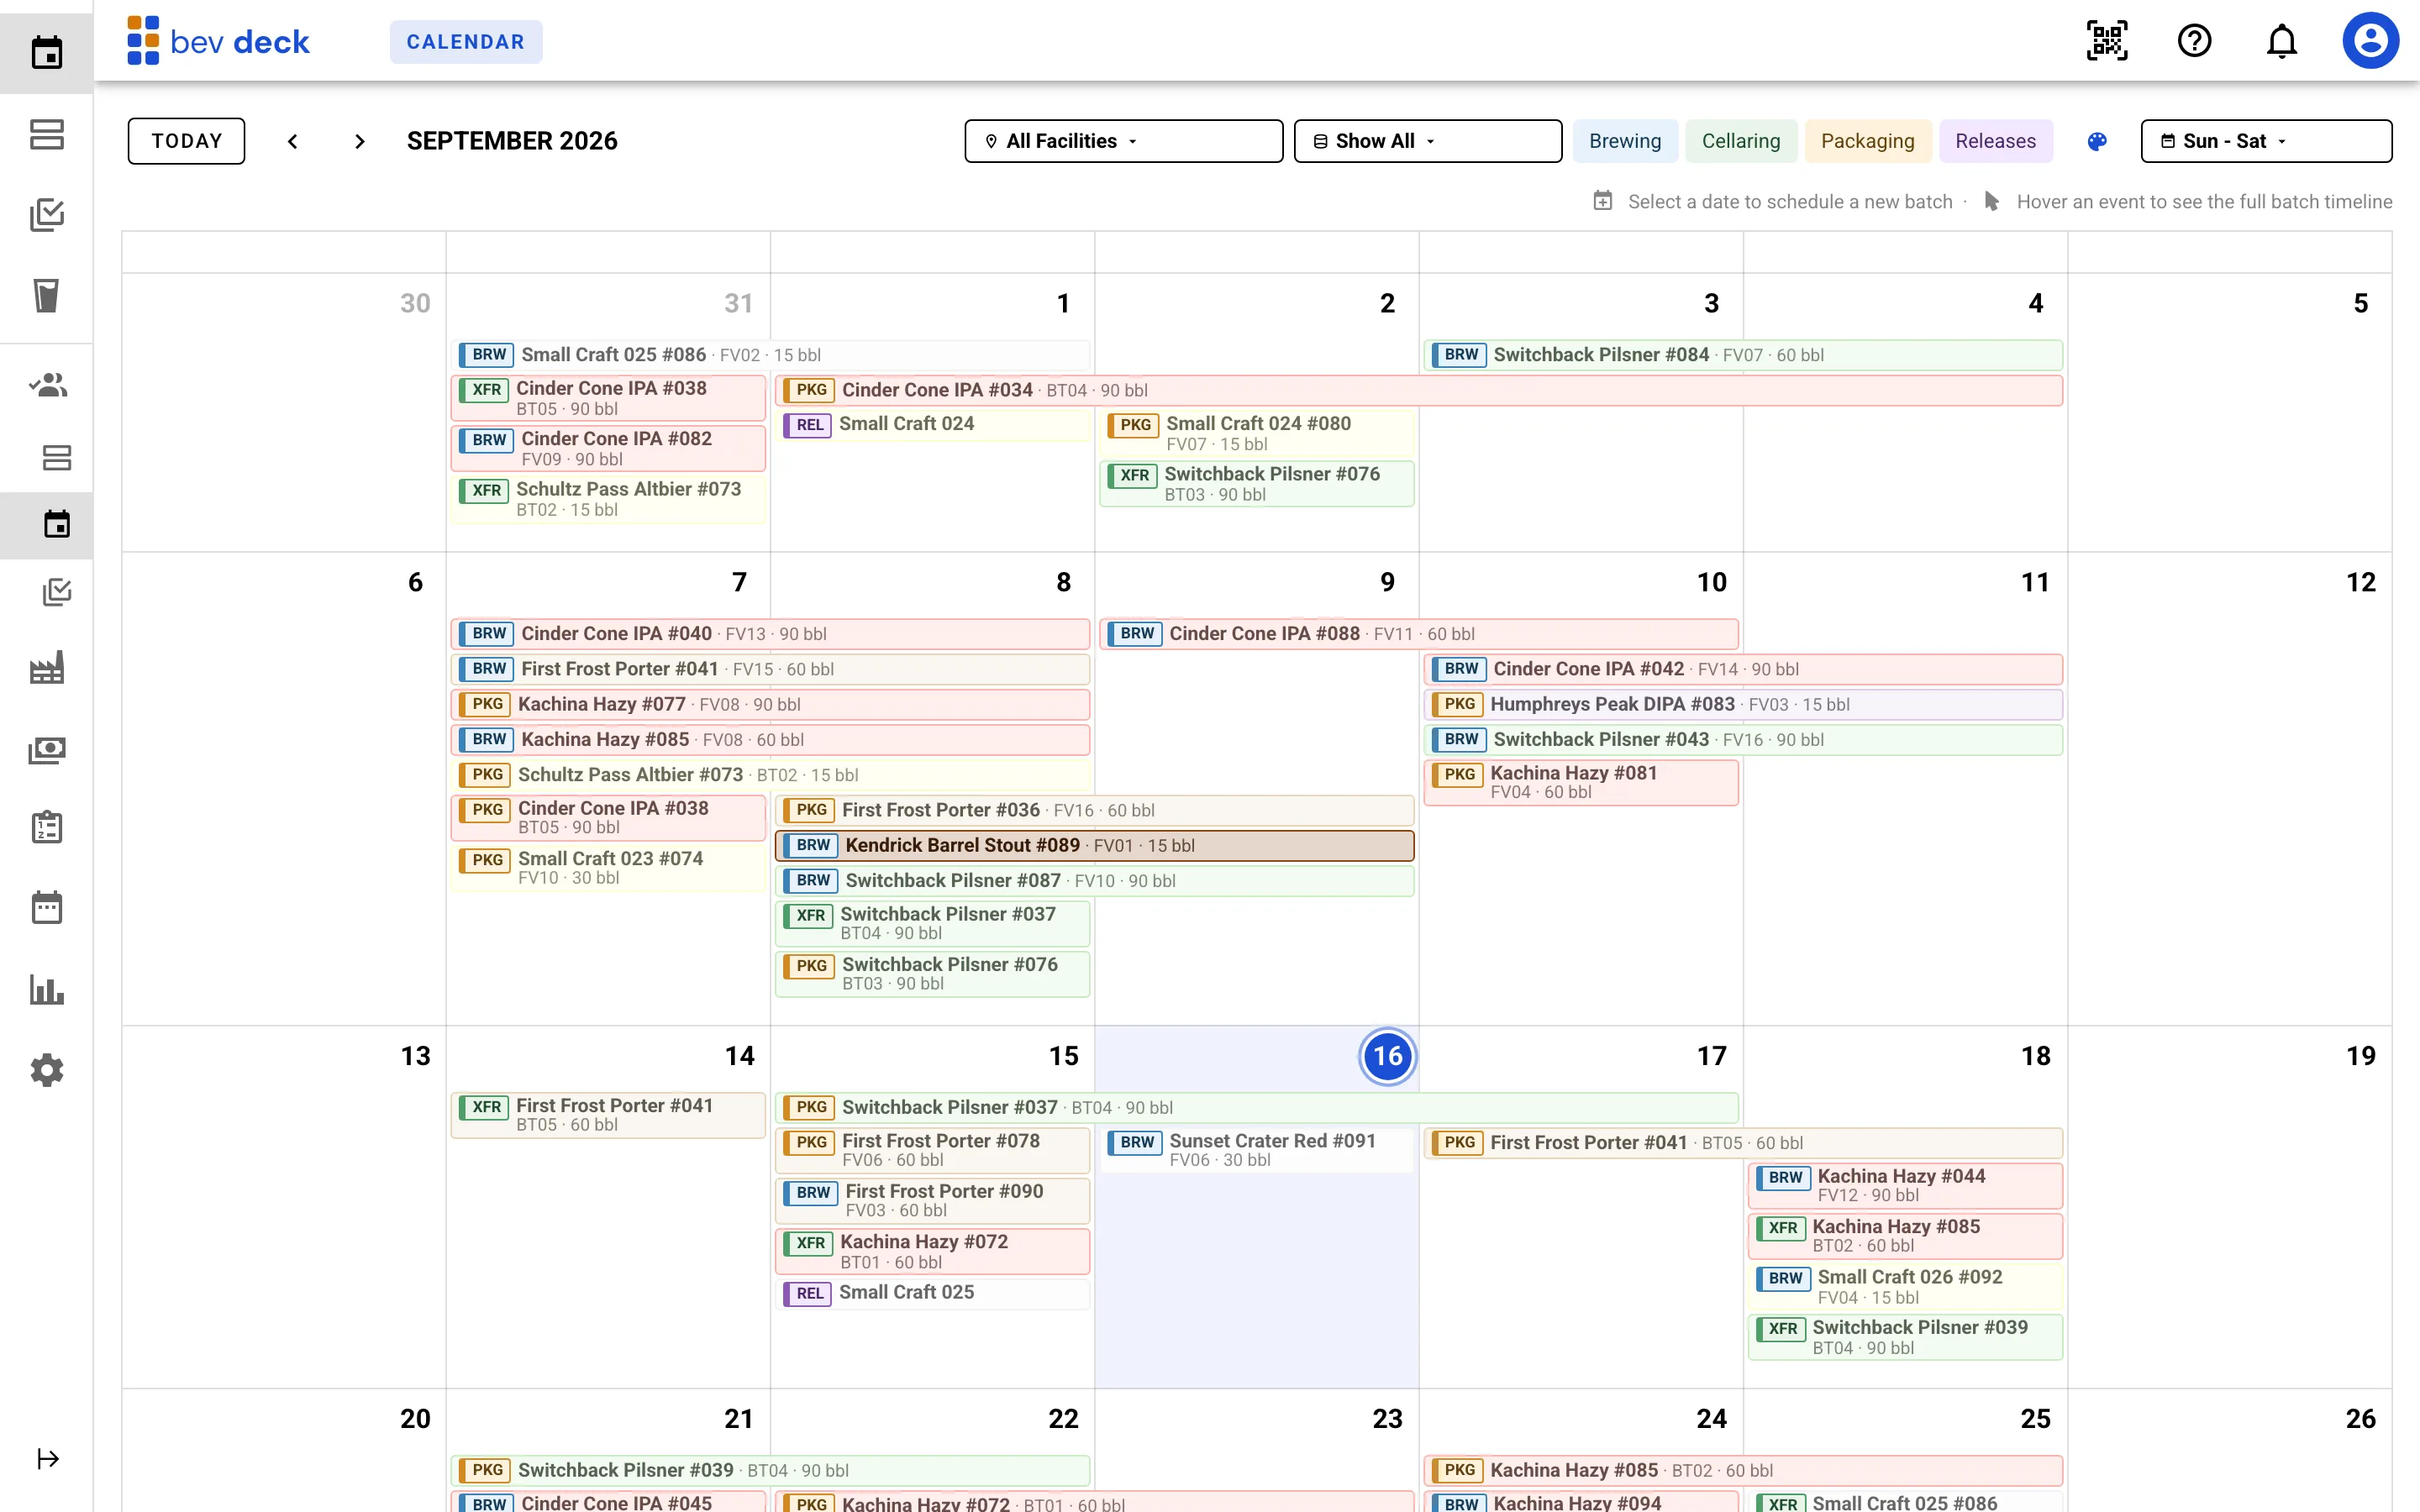
Task: Open the factory icon in sidebar
Action: pyautogui.click(x=46, y=667)
